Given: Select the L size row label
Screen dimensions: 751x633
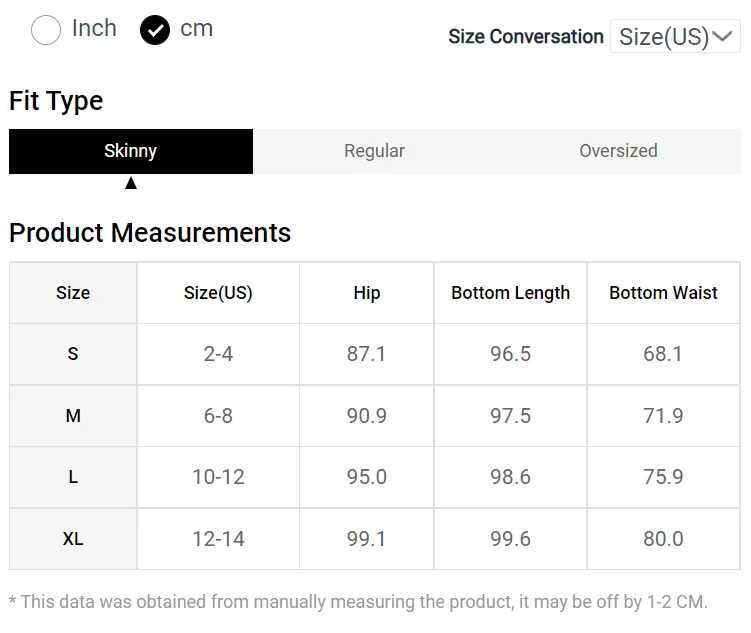Looking at the screenshot, I should coord(73,477).
